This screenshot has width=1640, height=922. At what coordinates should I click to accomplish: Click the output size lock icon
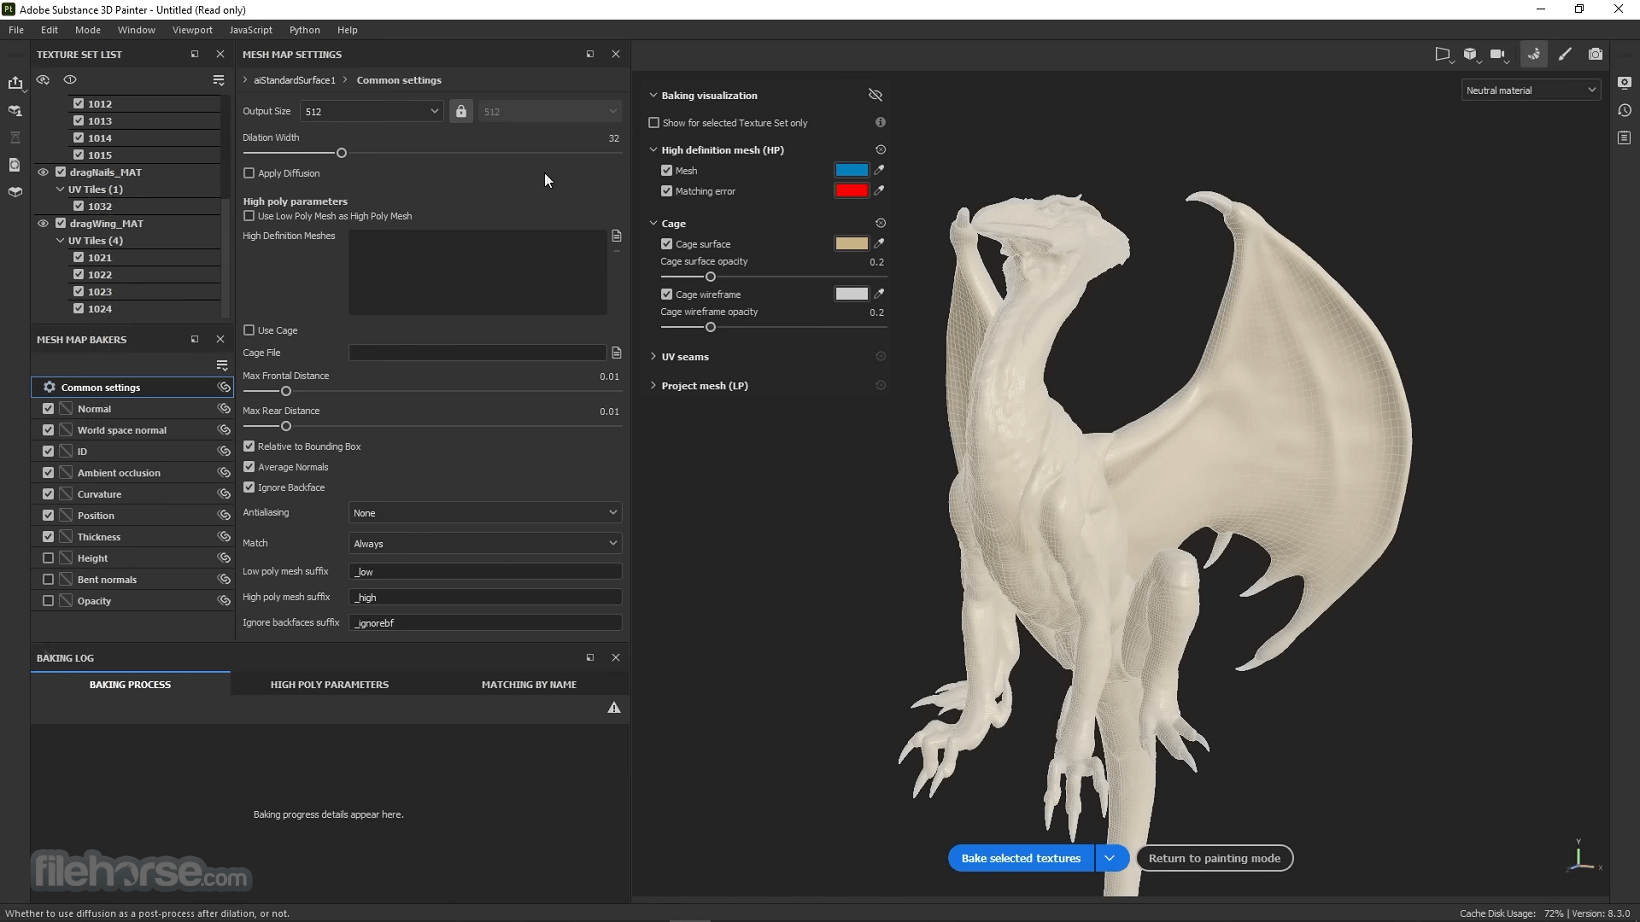(461, 111)
